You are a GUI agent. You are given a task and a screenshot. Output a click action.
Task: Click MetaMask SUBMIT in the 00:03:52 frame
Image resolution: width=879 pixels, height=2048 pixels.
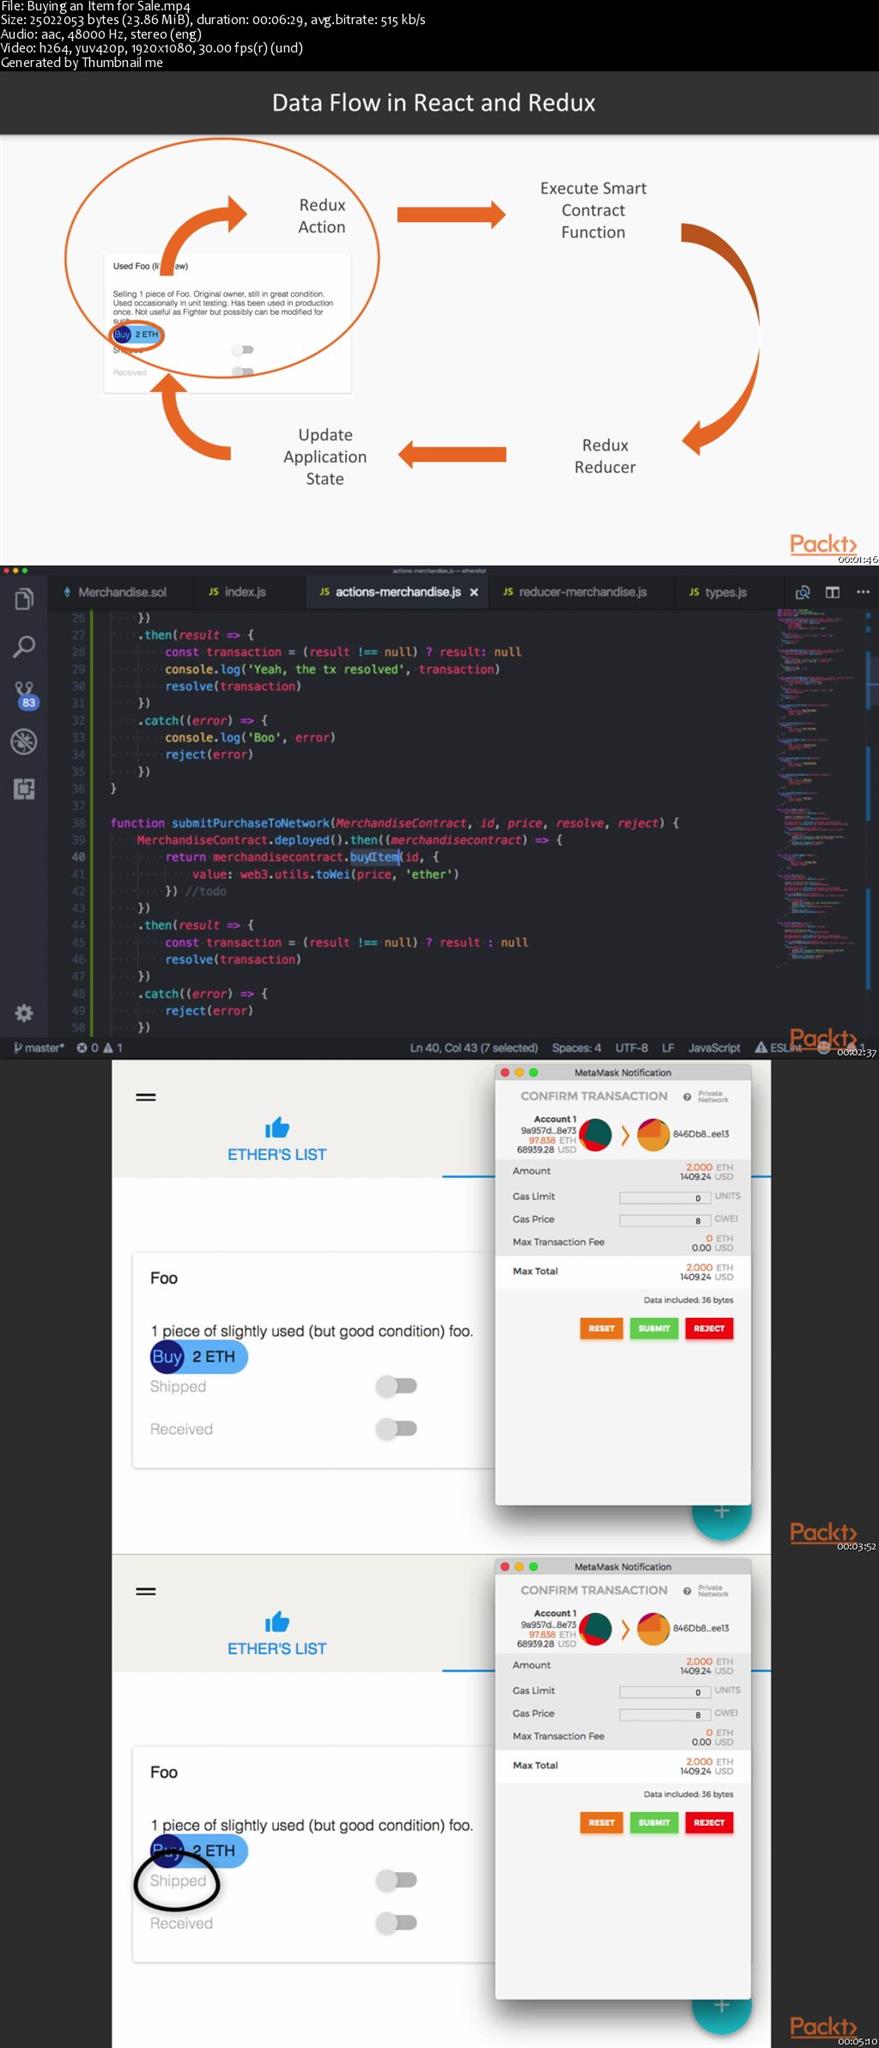click(654, 1328)
